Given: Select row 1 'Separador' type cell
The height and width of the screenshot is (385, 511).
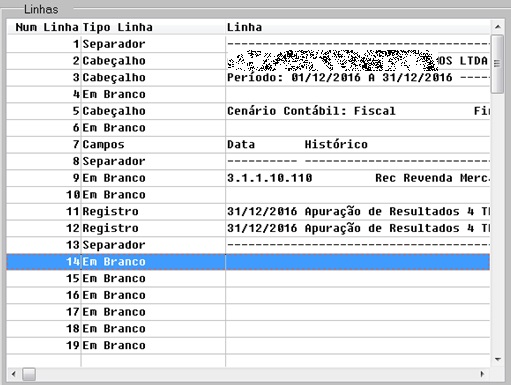Looking at the screenshot, I should click(x=153, y=44).
